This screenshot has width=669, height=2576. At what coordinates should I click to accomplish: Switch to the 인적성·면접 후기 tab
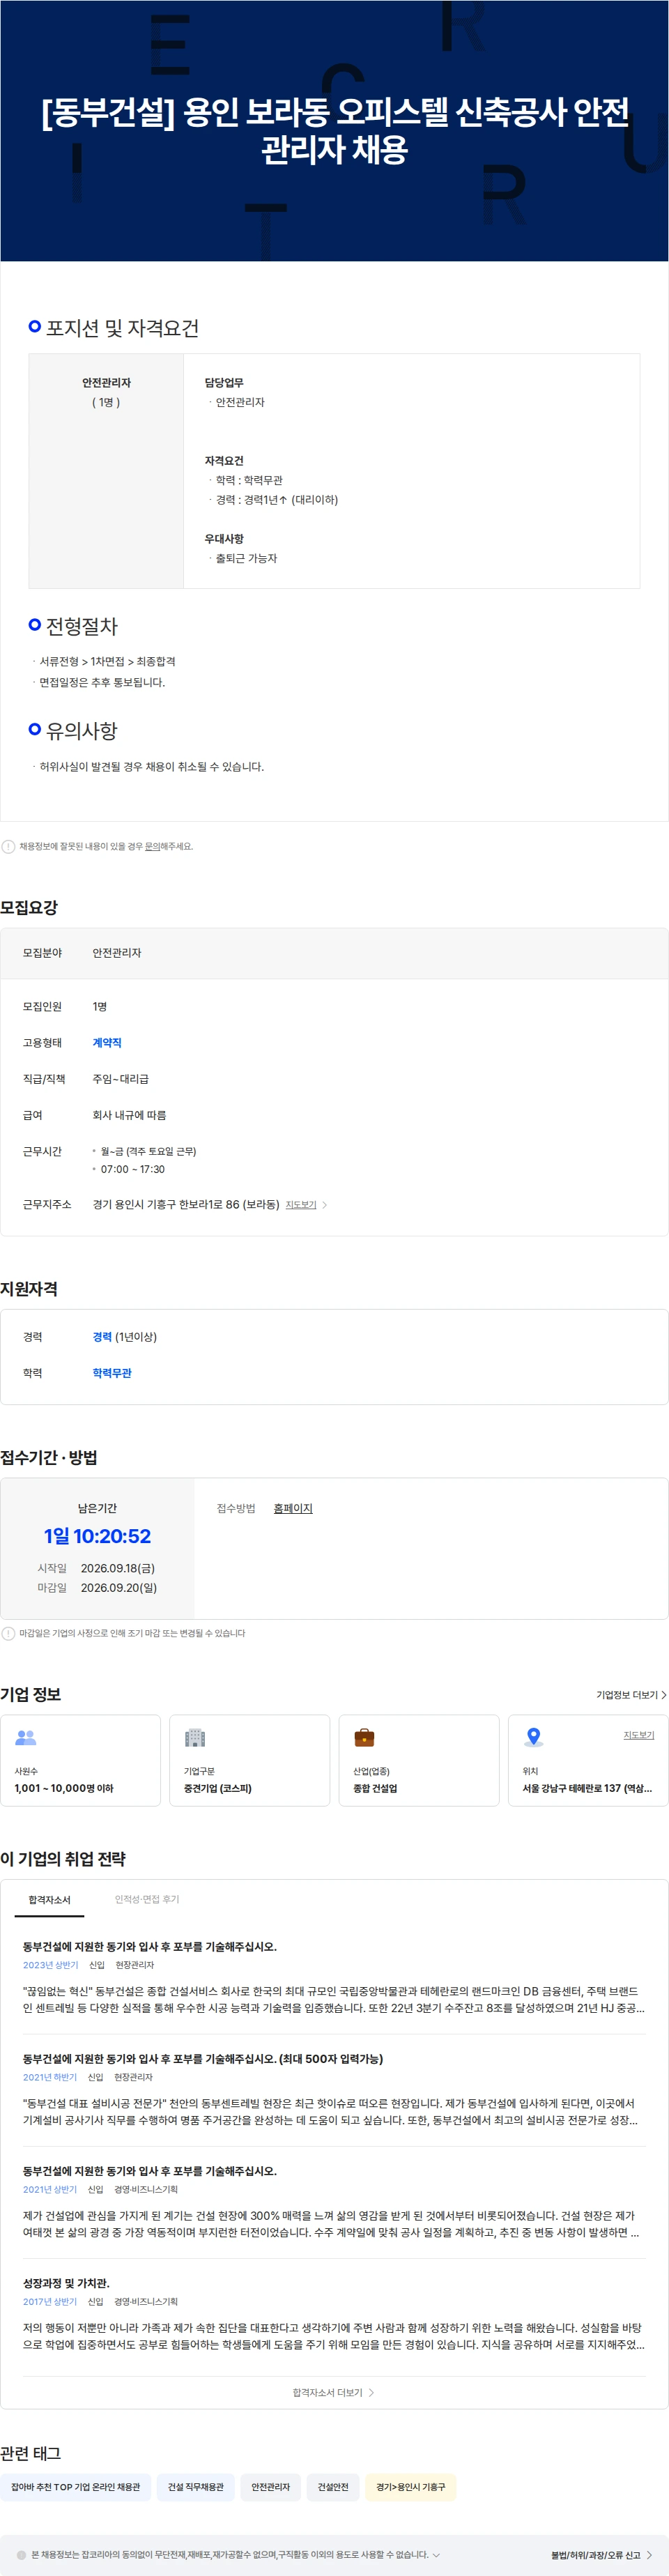(147, 1898)
